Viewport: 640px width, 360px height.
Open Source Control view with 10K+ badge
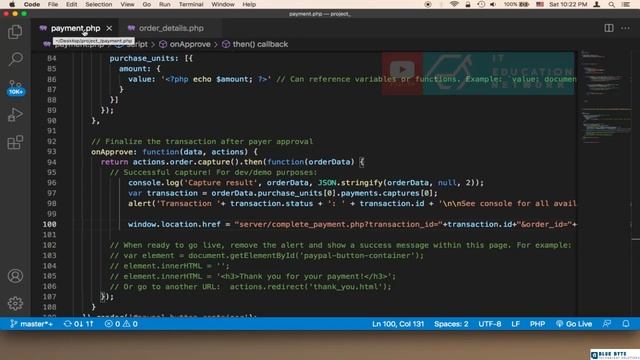point(15,87)
